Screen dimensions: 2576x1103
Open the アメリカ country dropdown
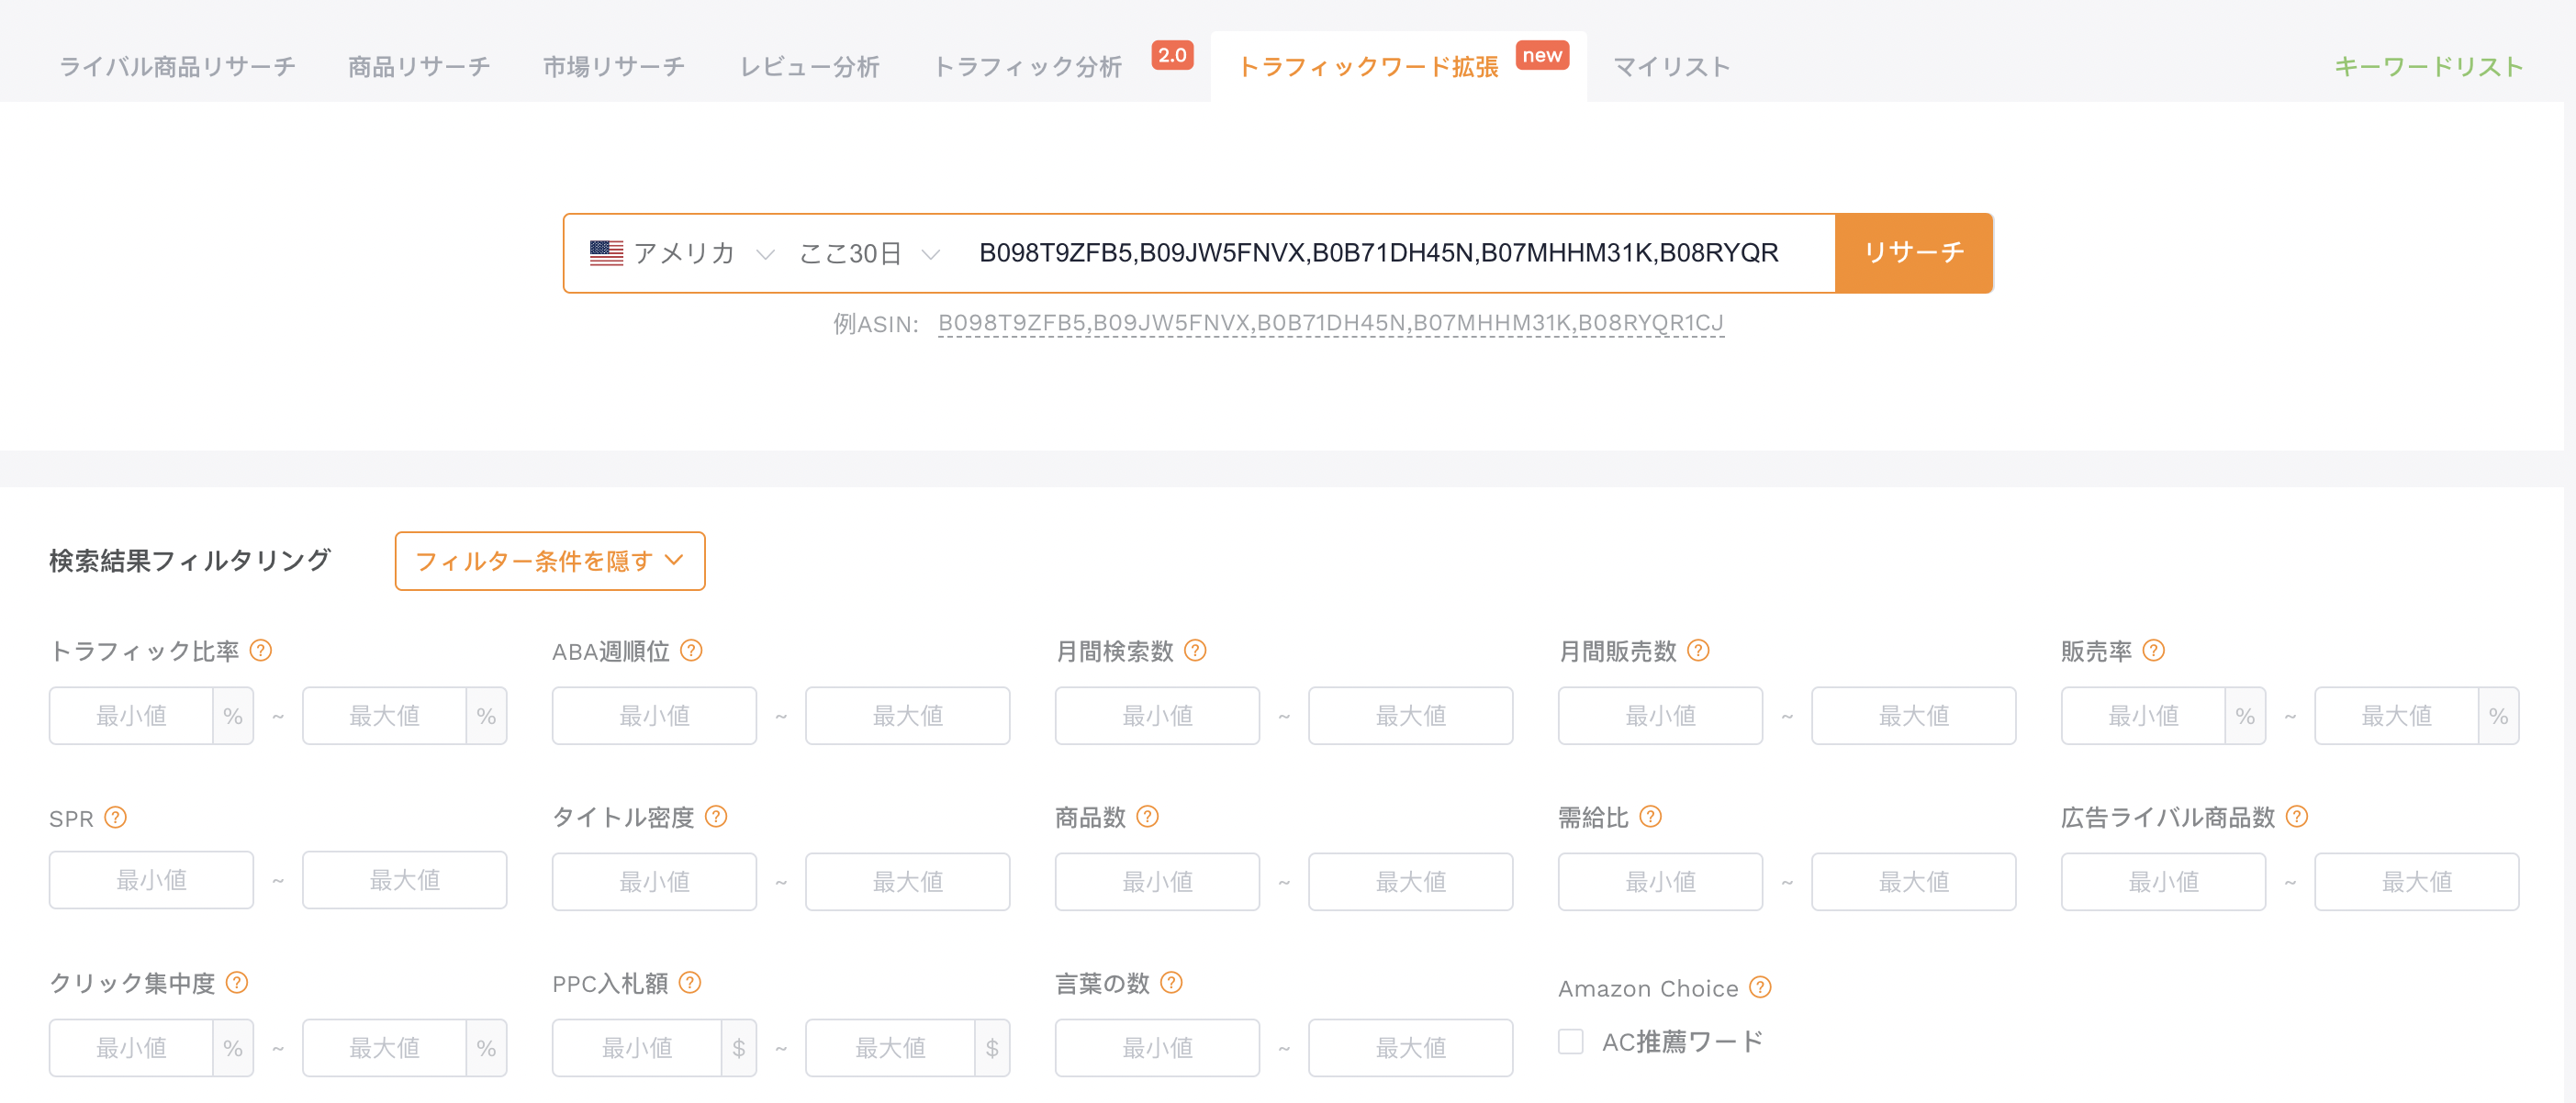point(682,253)
